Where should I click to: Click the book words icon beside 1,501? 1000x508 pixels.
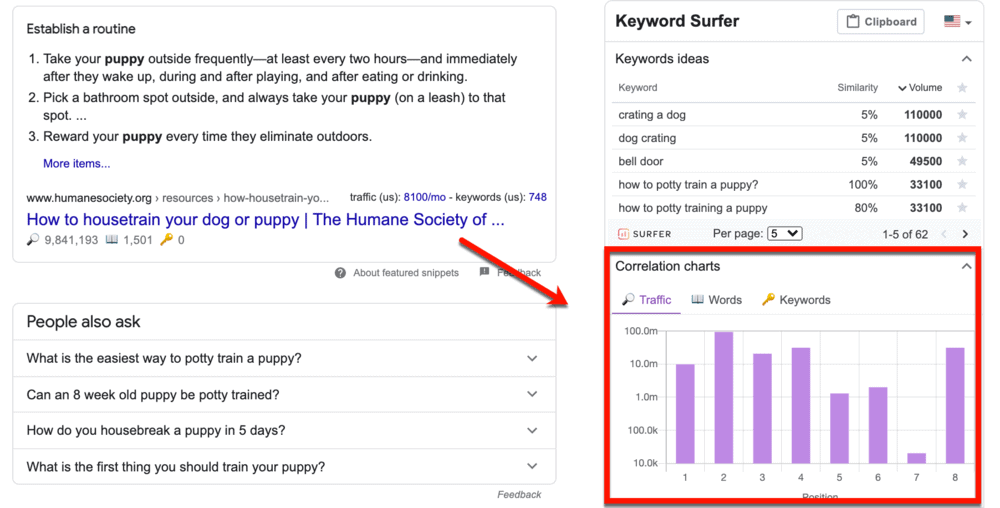coord(112,240)
